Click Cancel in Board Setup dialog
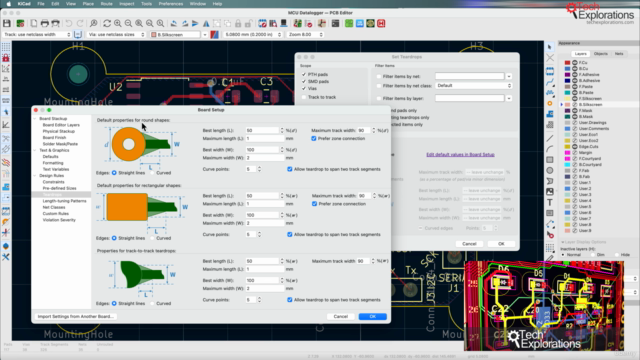This screenshot has height=360, width=640. point(340,316)
